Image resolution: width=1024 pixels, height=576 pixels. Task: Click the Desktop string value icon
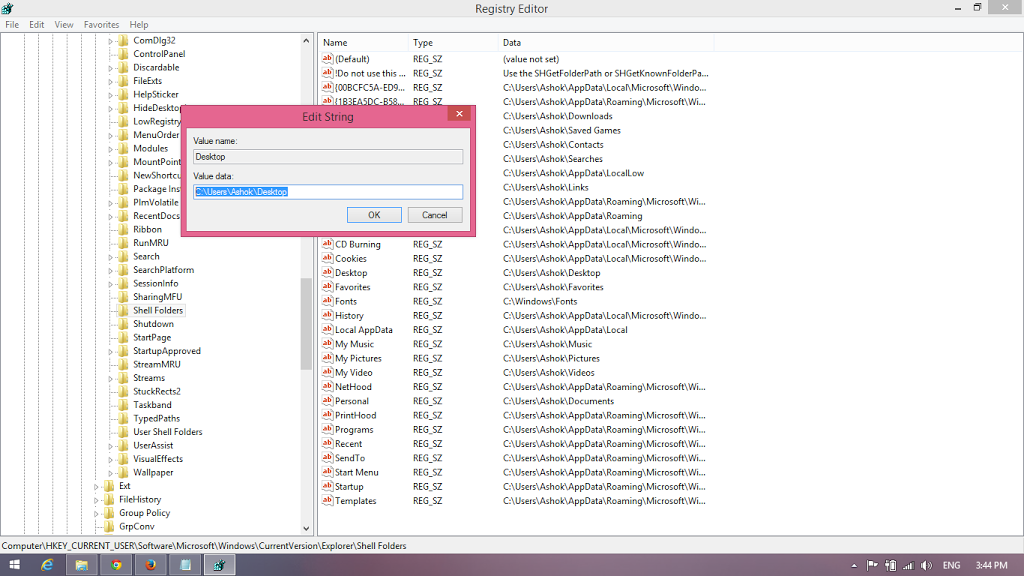[x=327, y=273]
